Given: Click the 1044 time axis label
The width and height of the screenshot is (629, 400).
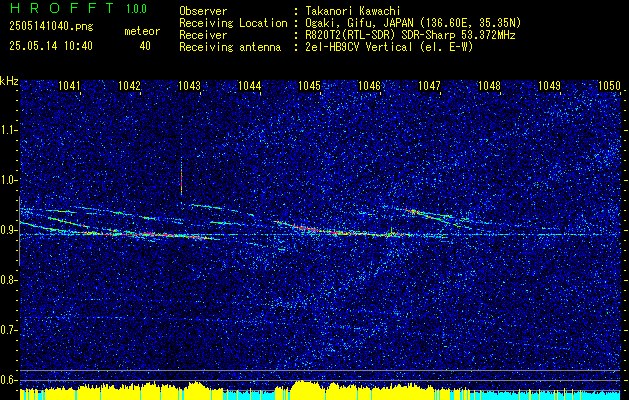Looking at the screenshot, I should click(x=250, y=86).
